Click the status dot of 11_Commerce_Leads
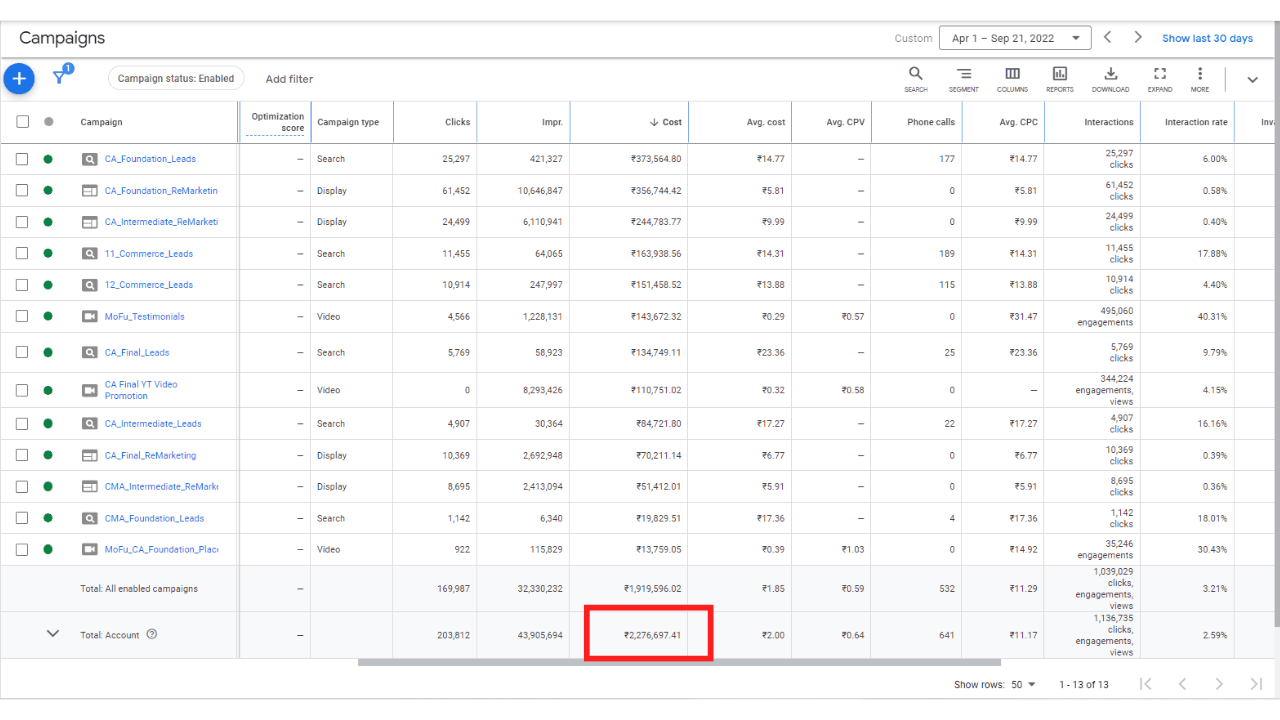The height and width of the screenshot is (720, 1280). [48, 254]
